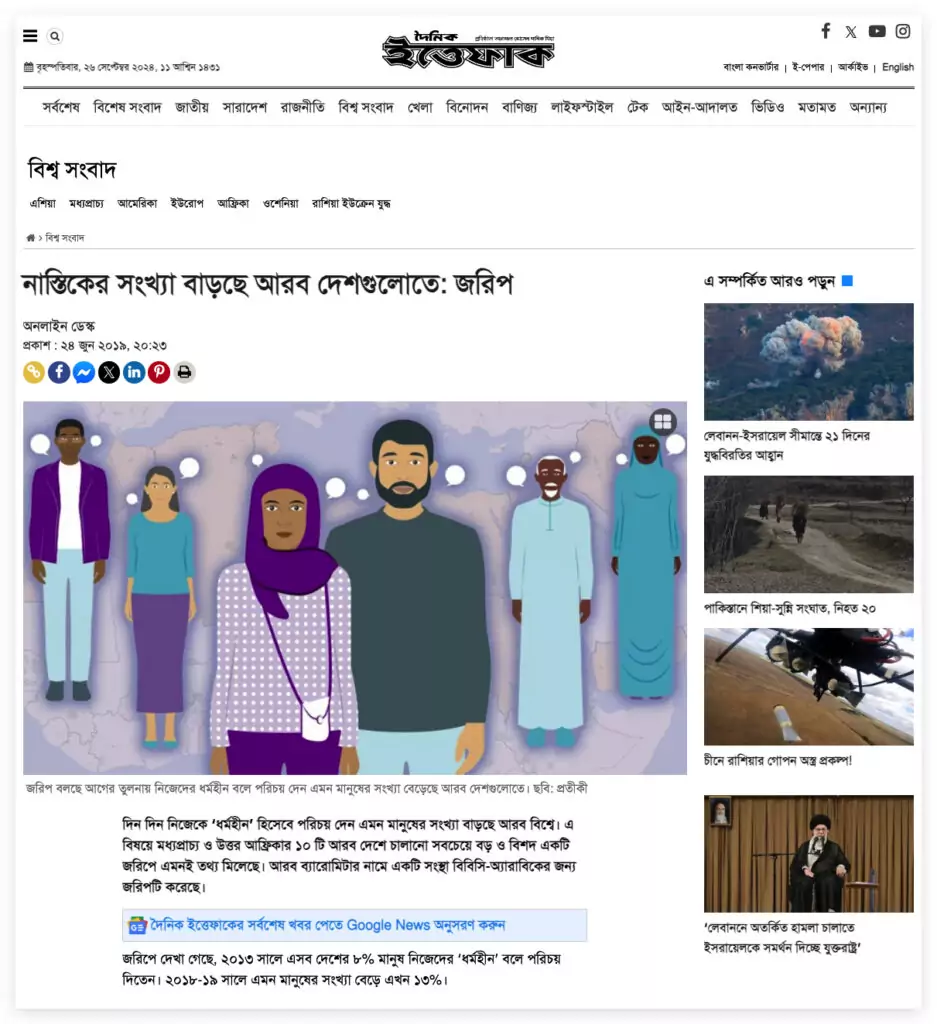937x1024 pixels.
Task: Open the Facebook page icon in header
Action: [826, 31]
